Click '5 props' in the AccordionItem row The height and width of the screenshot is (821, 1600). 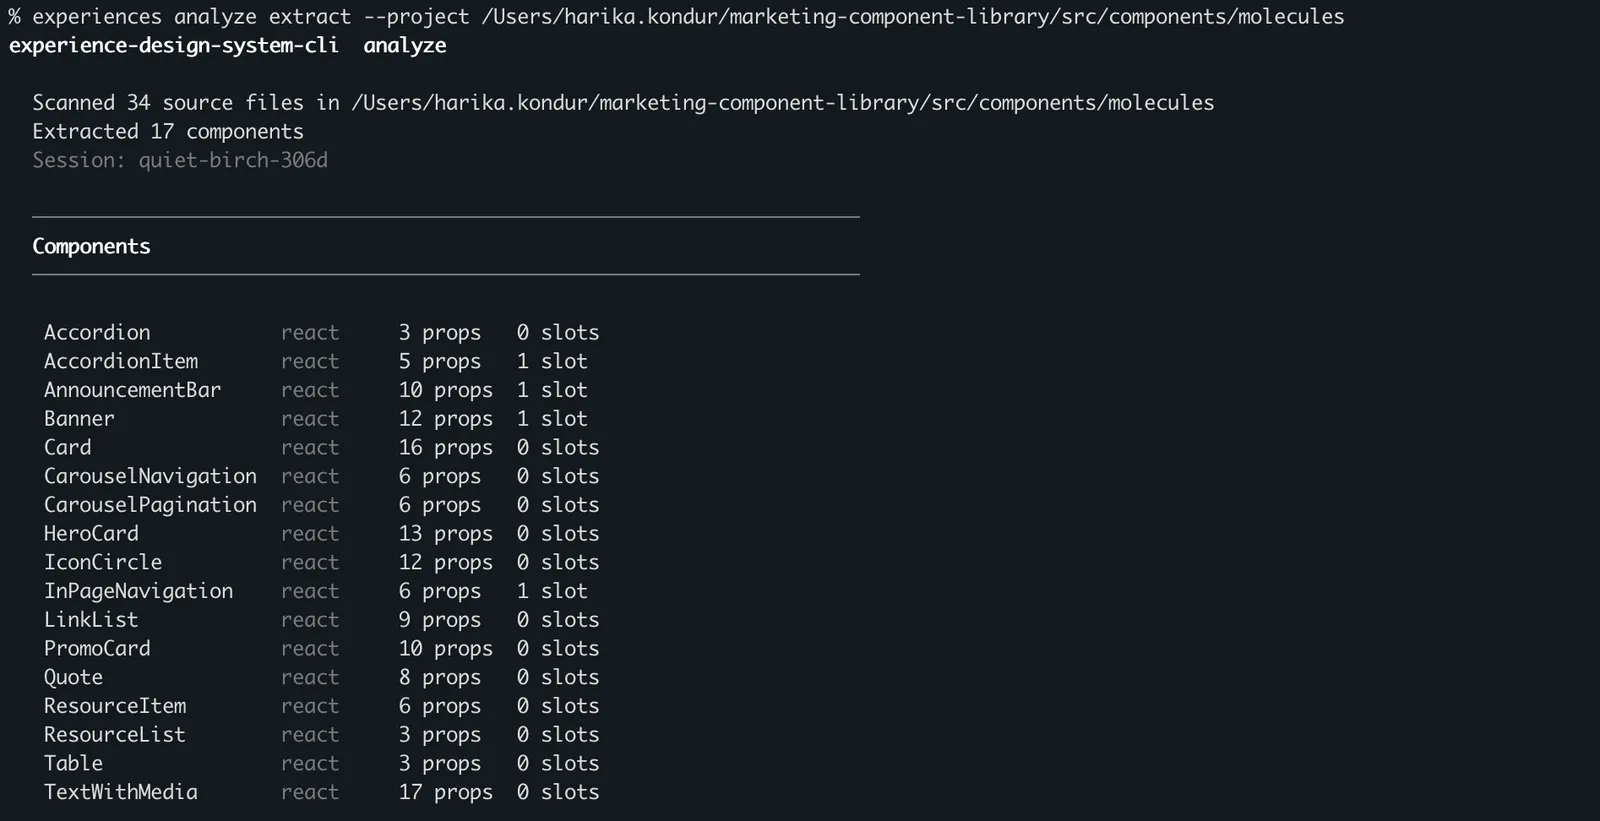click(x=440, y=361)
